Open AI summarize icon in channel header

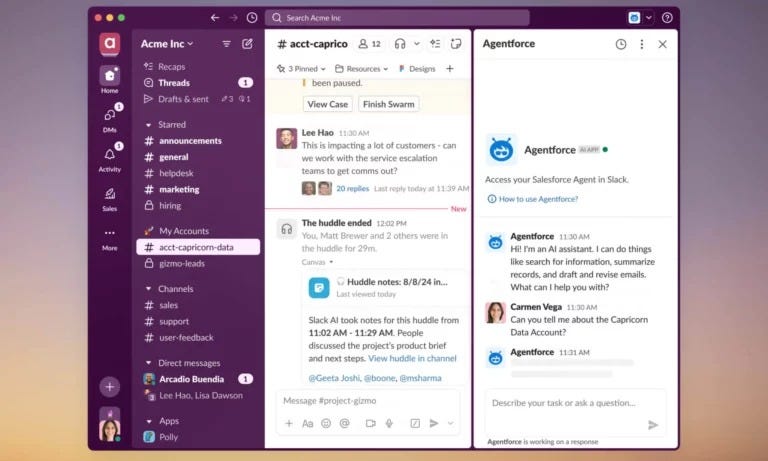coord(435,44)
